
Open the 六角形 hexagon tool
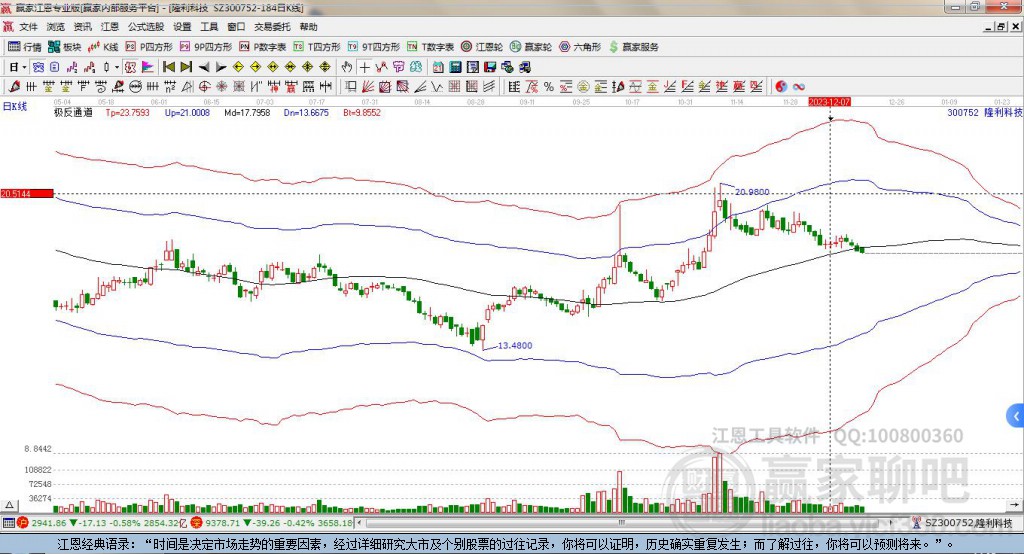click(x=580, y=47)
